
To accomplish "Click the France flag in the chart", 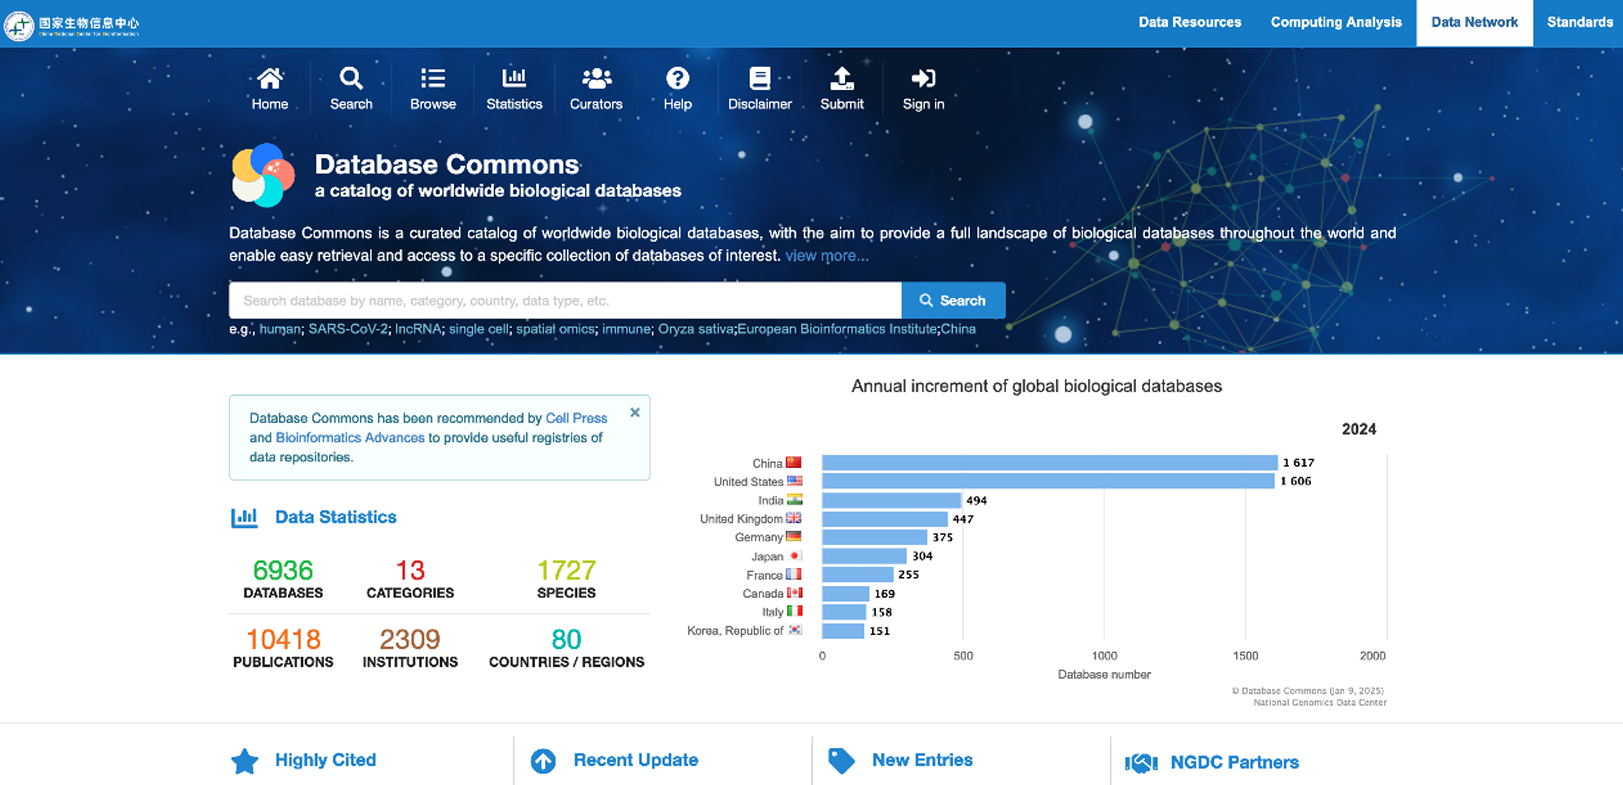I will (794, 574).
